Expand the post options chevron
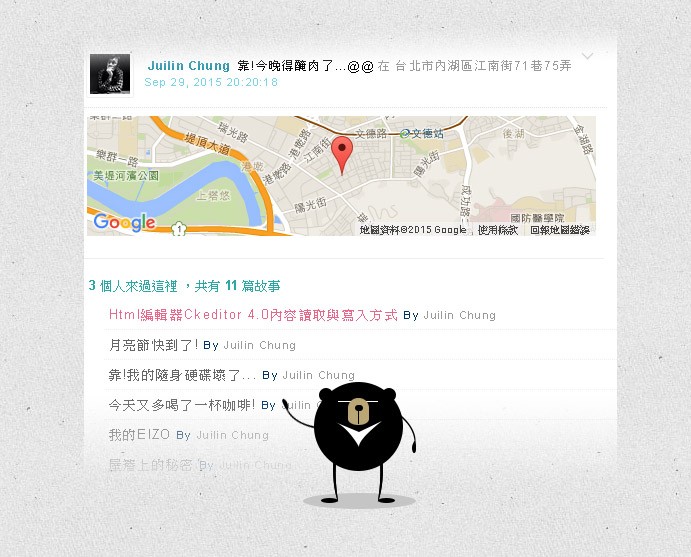691x557 pixels. (587, 56)
